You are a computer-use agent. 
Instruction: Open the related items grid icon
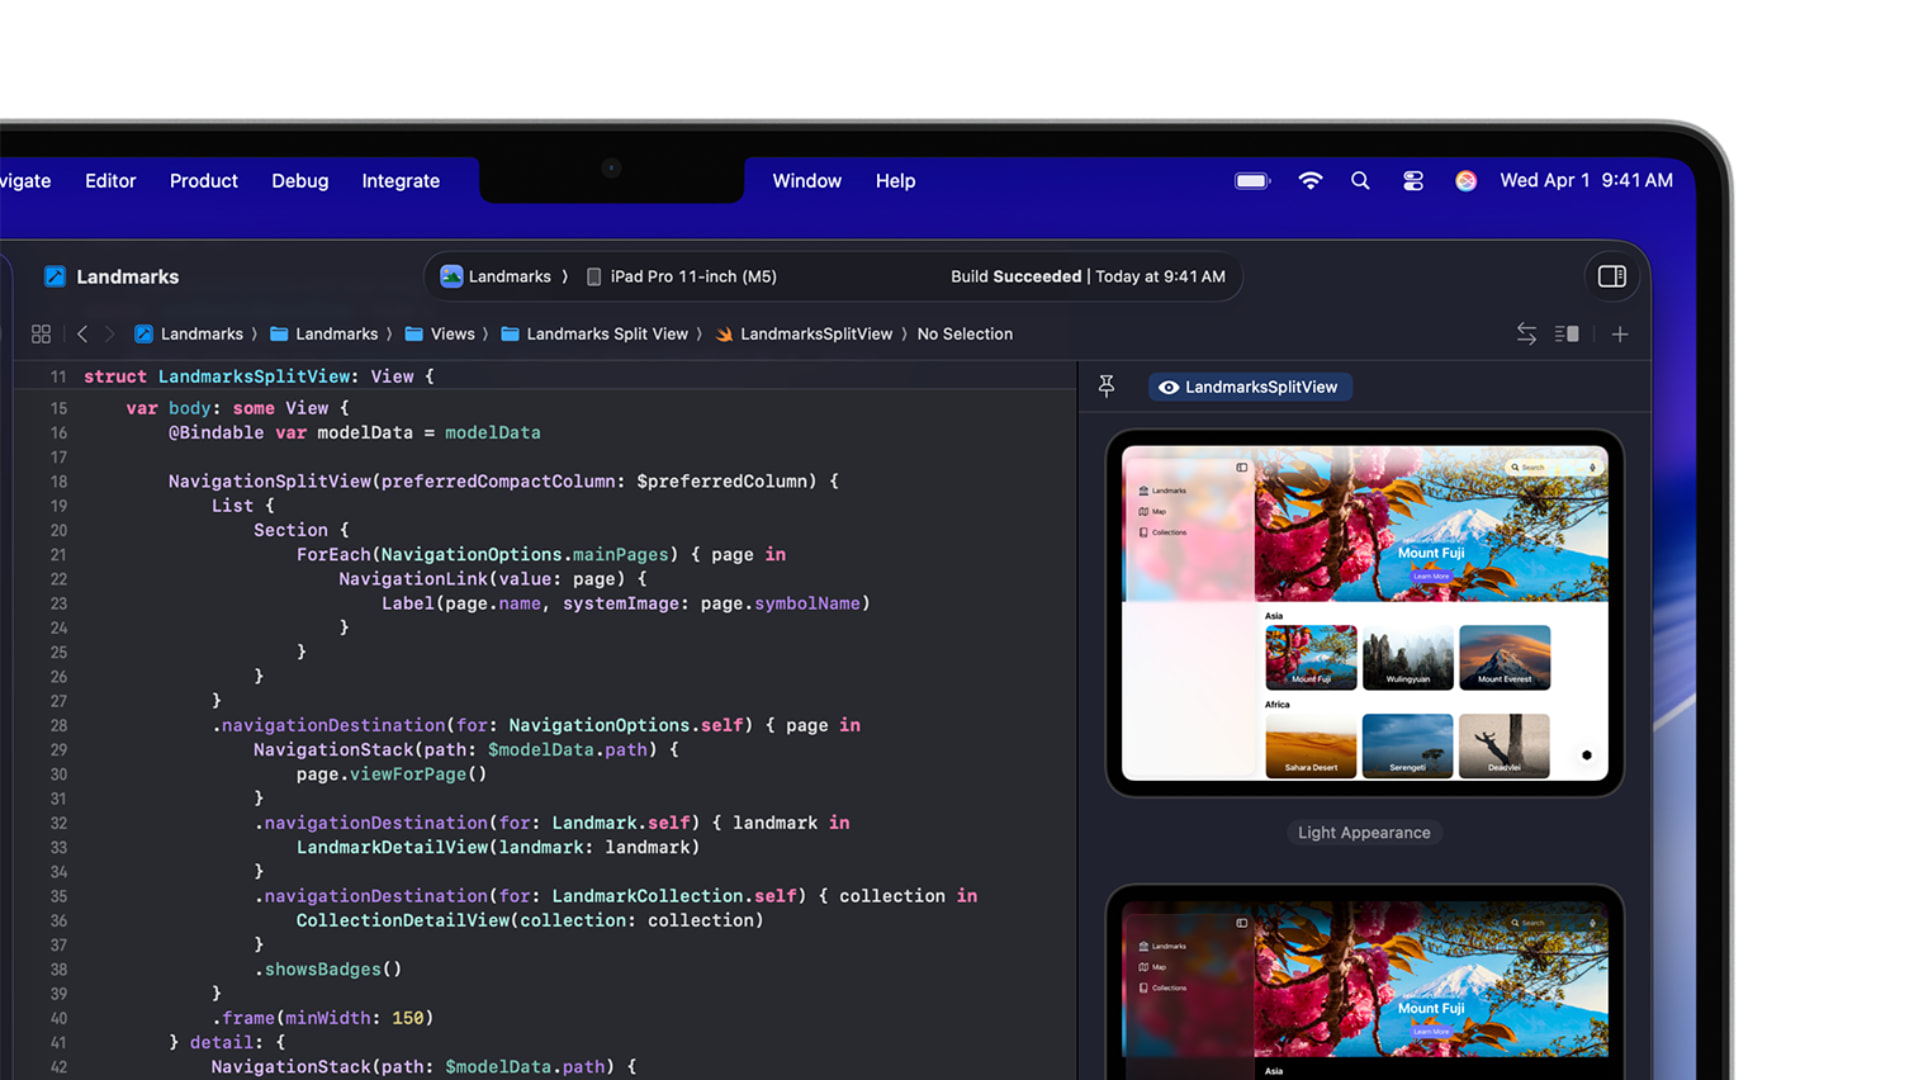coord(41,334)
